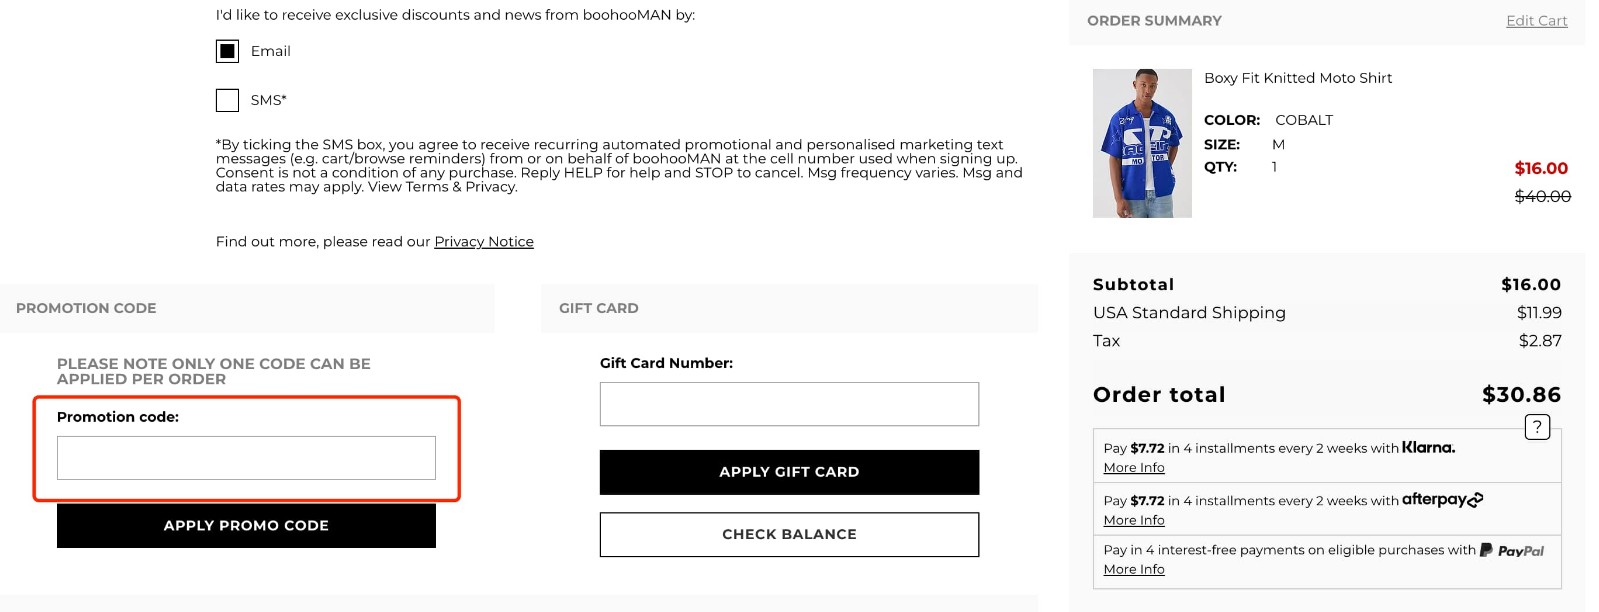Click the Gift Card Number input field

(x=788, y=403)
